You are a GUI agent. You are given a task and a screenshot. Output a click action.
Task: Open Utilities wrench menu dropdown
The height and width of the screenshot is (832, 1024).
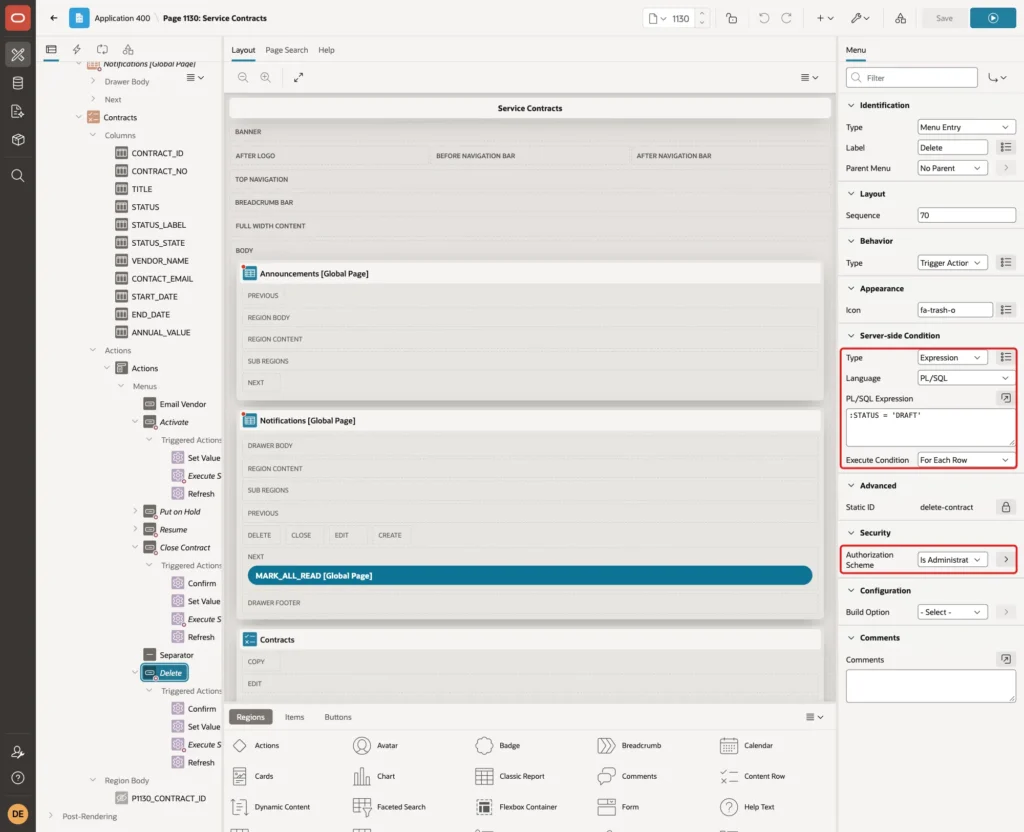860,18
